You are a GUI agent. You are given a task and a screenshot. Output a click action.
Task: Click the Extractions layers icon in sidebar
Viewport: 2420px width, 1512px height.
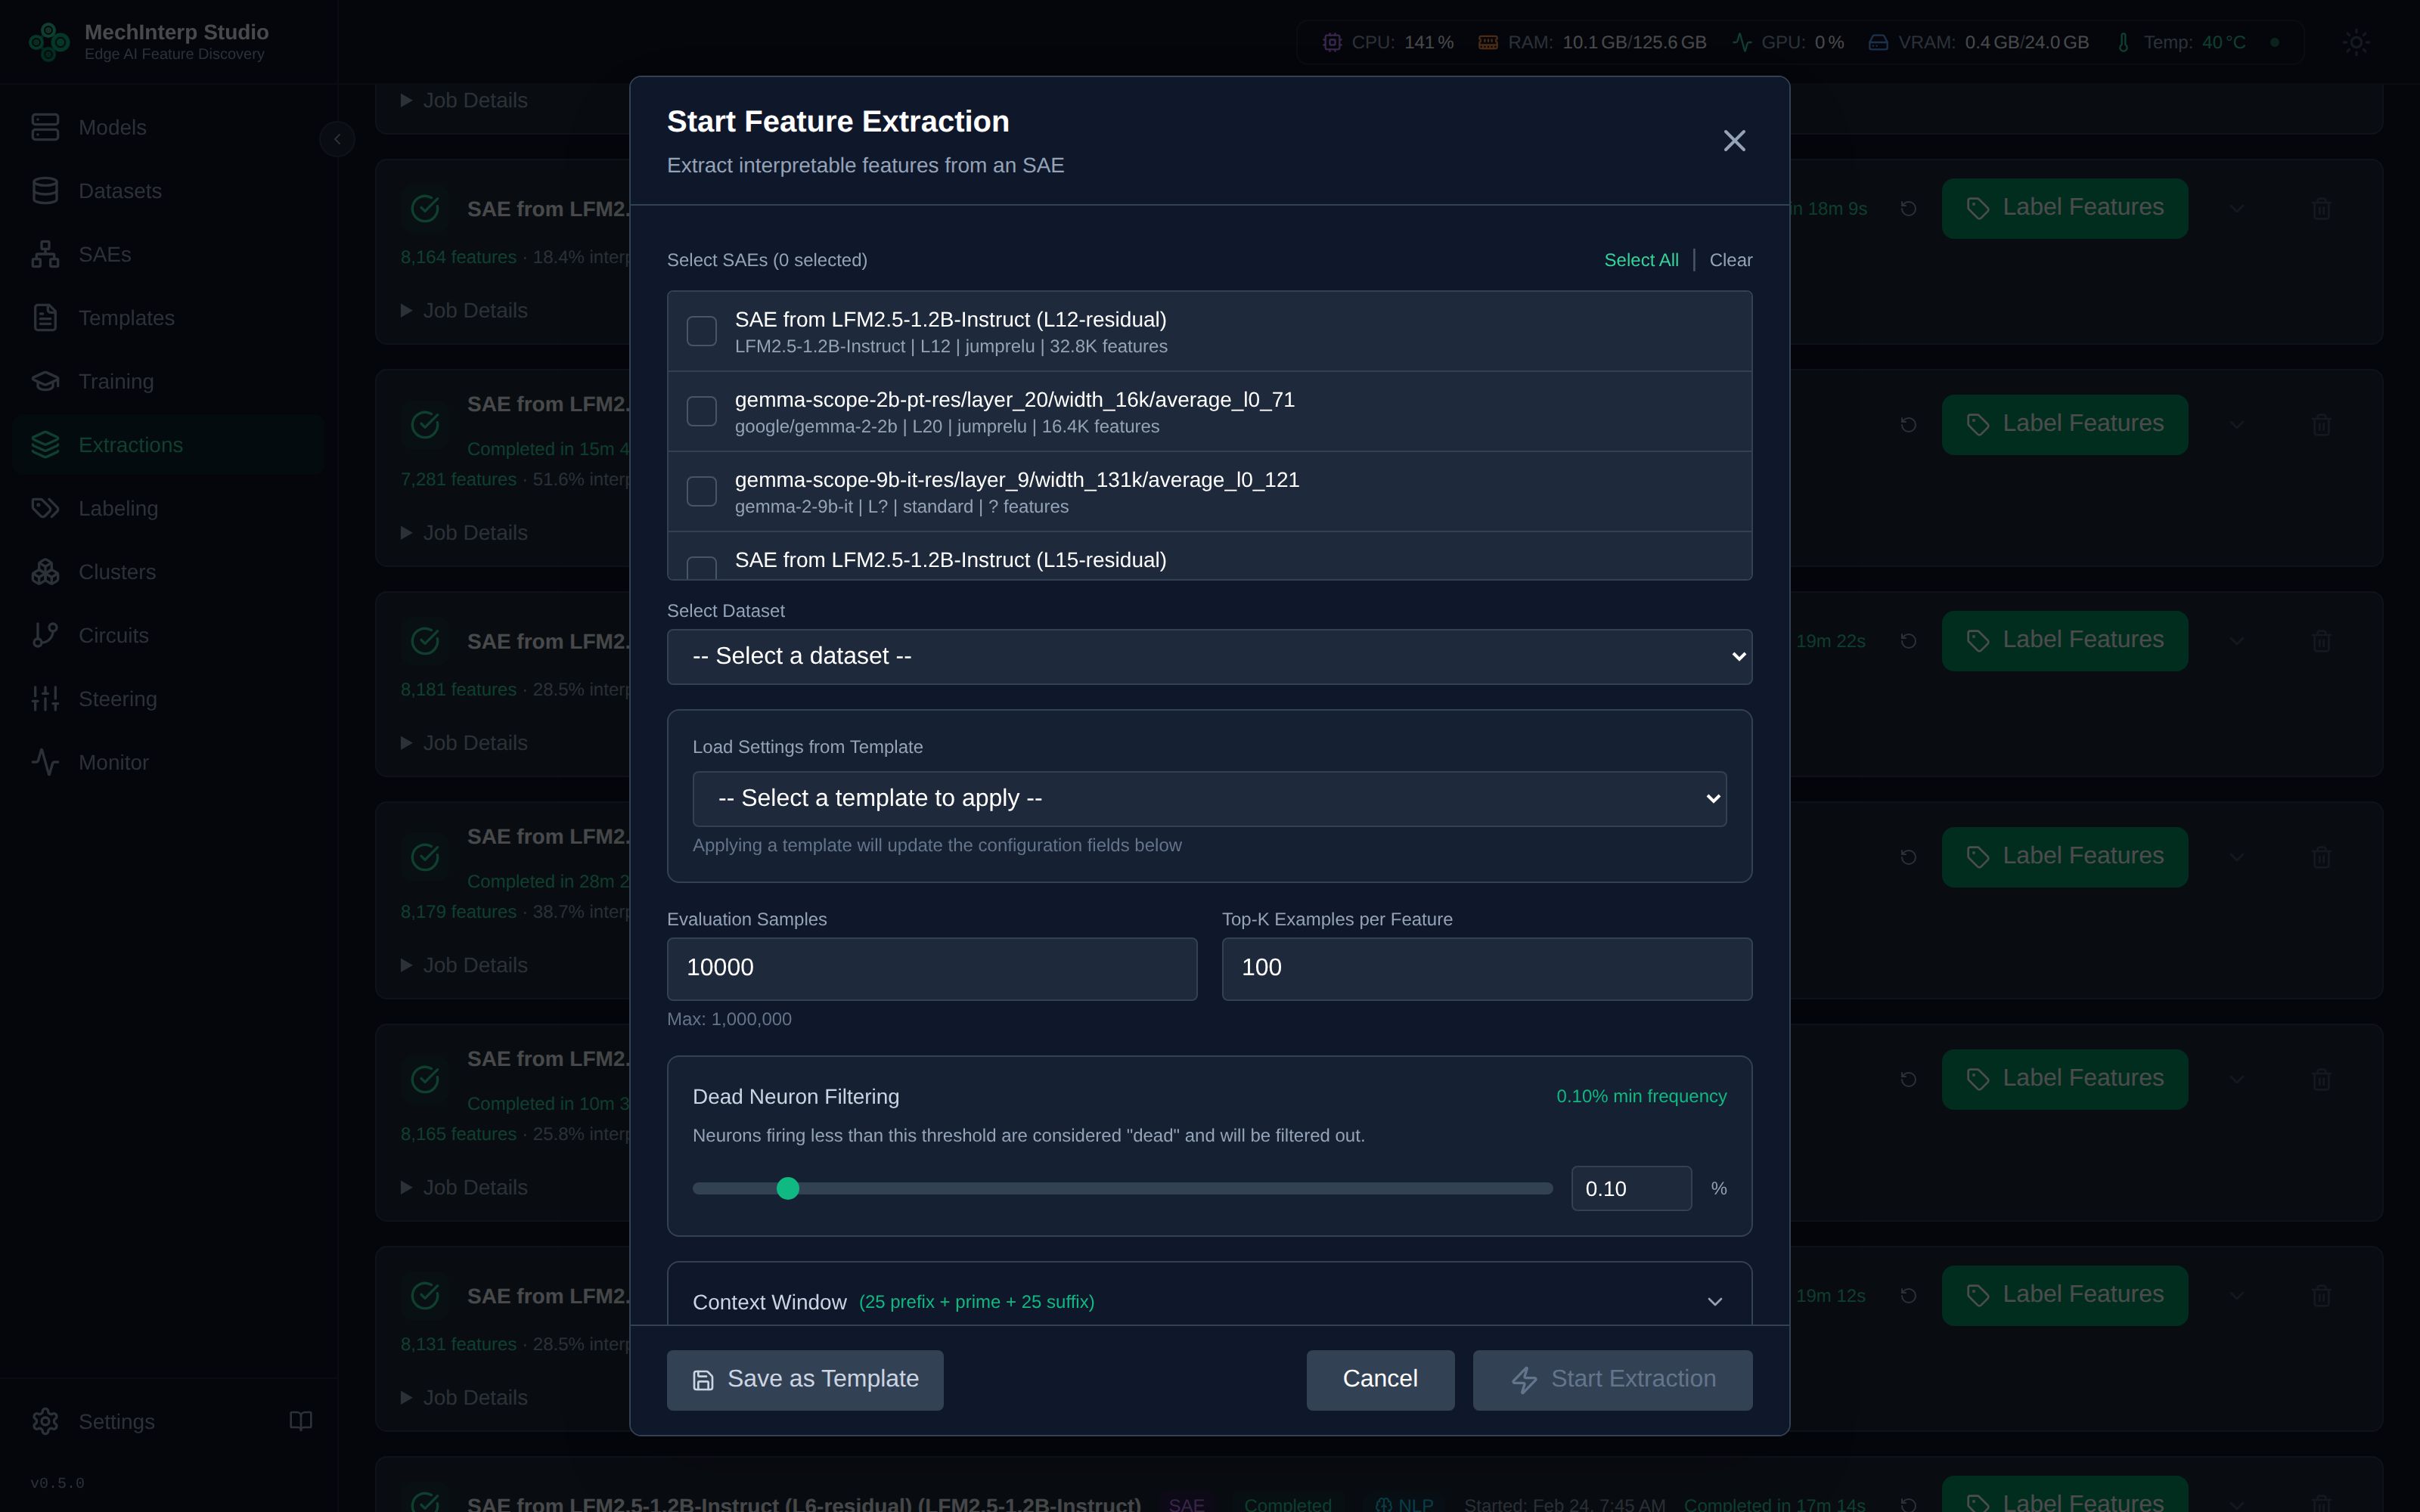45,445
